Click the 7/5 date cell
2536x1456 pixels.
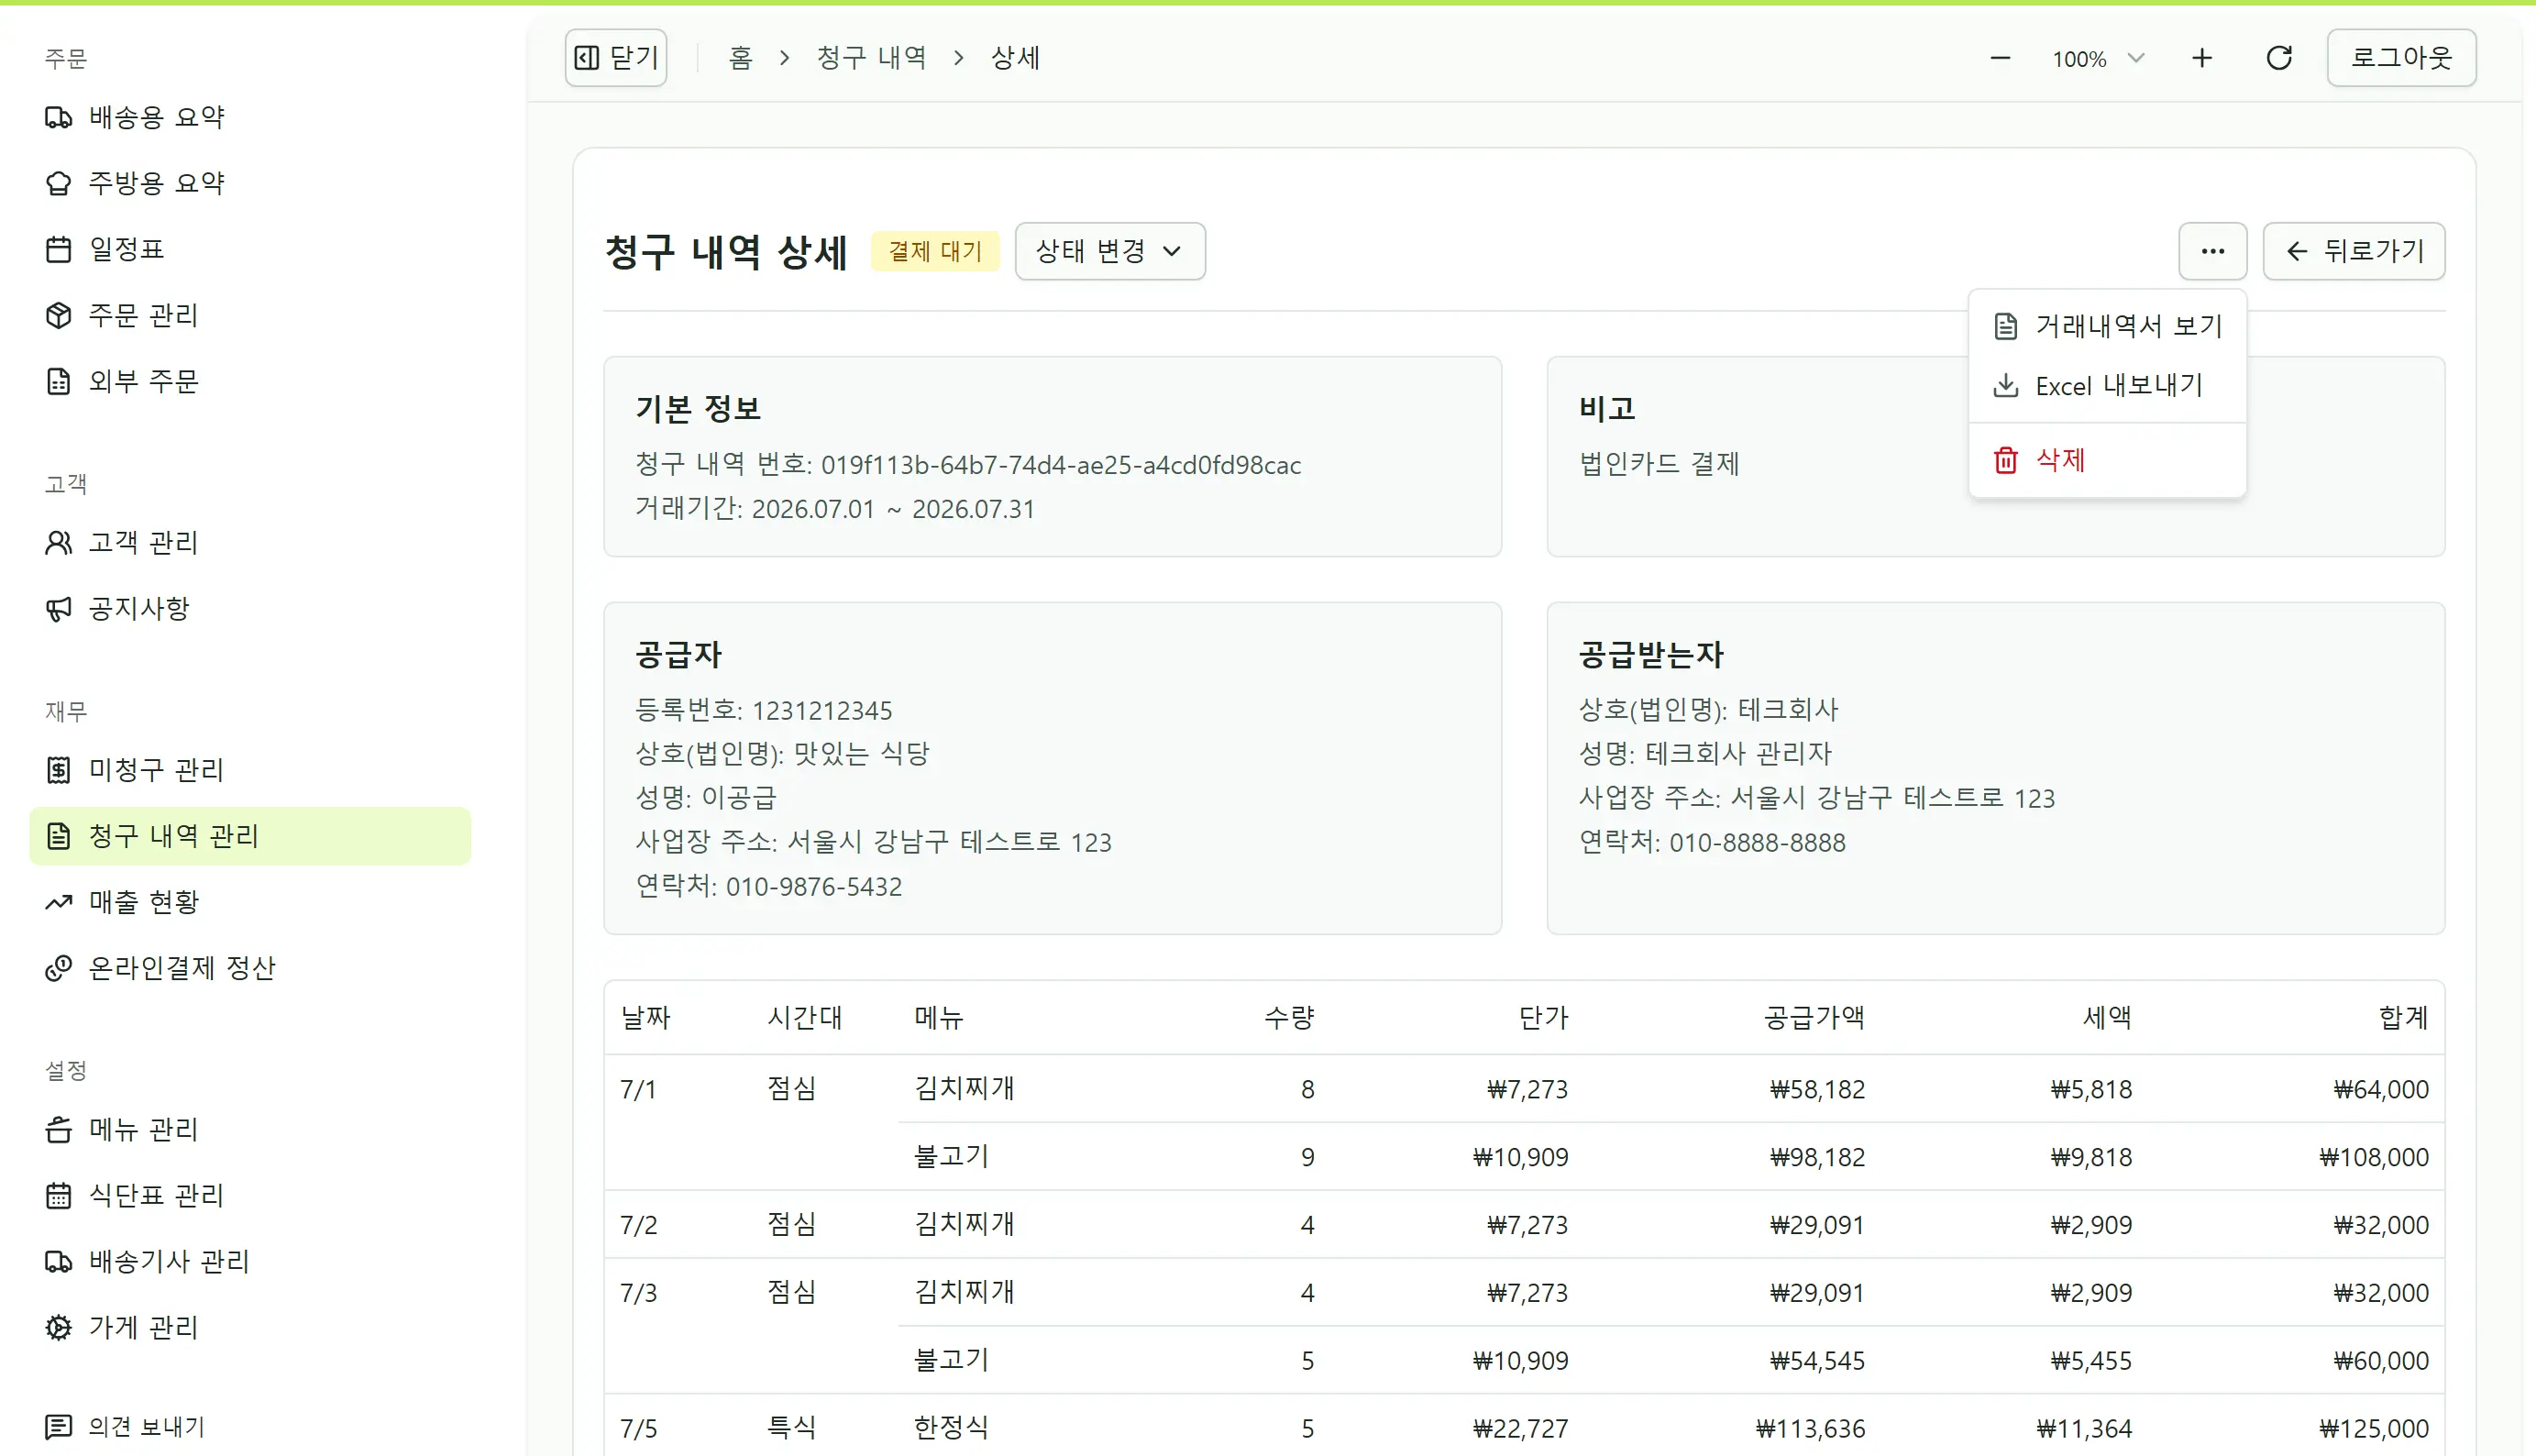click(x=639, y=1428)
